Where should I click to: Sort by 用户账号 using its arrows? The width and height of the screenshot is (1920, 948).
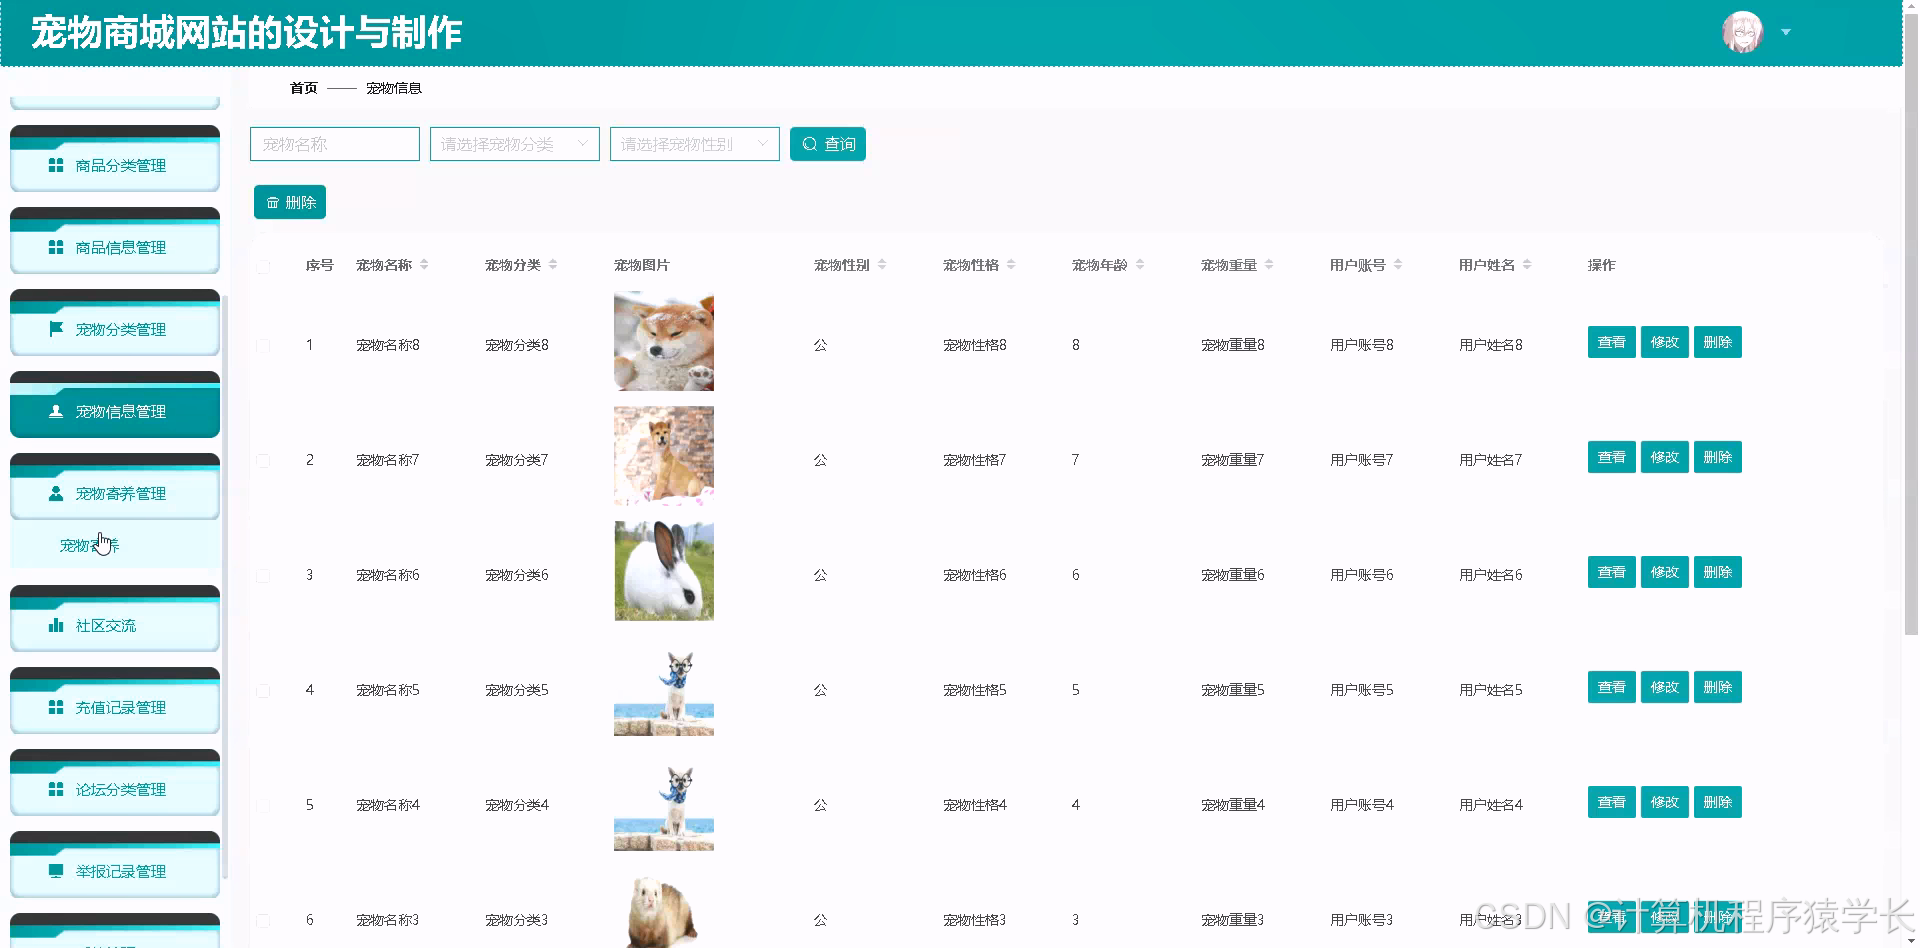click(1398, 265)
